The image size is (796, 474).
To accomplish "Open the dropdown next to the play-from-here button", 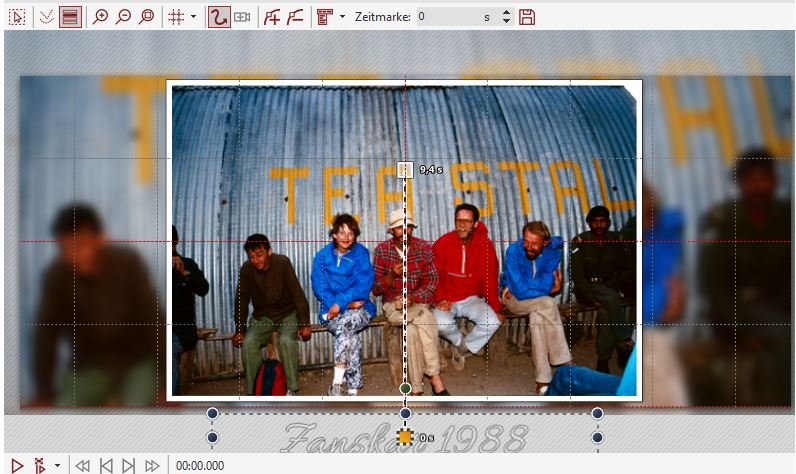I will click(57, 465).
